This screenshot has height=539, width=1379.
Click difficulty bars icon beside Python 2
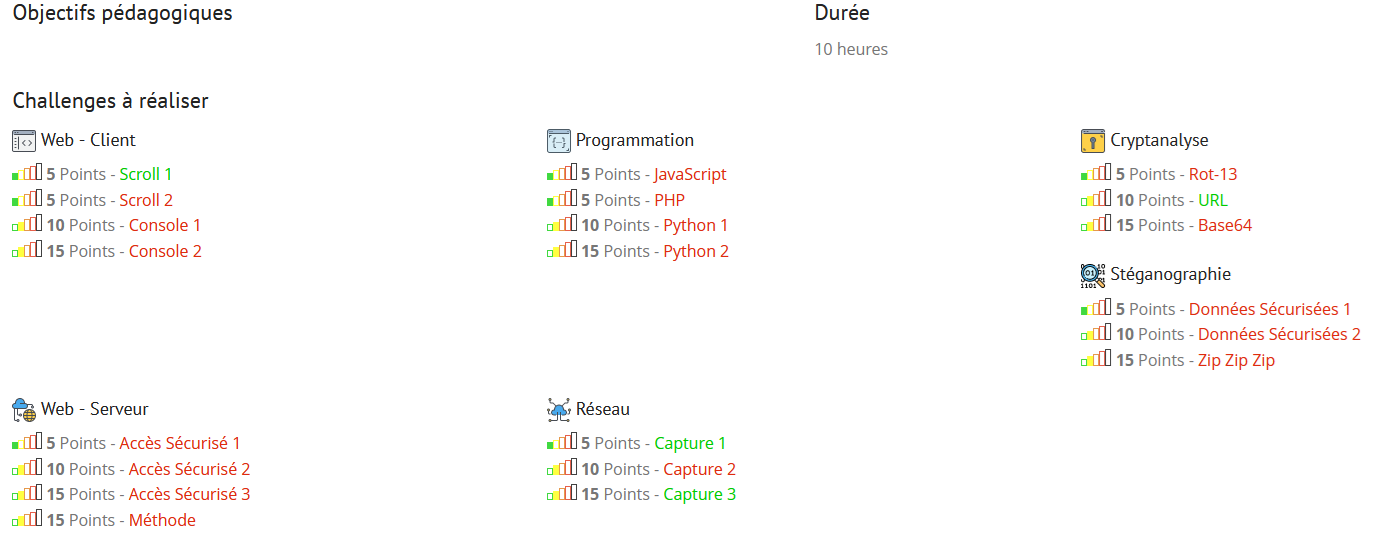pos(562,251)
